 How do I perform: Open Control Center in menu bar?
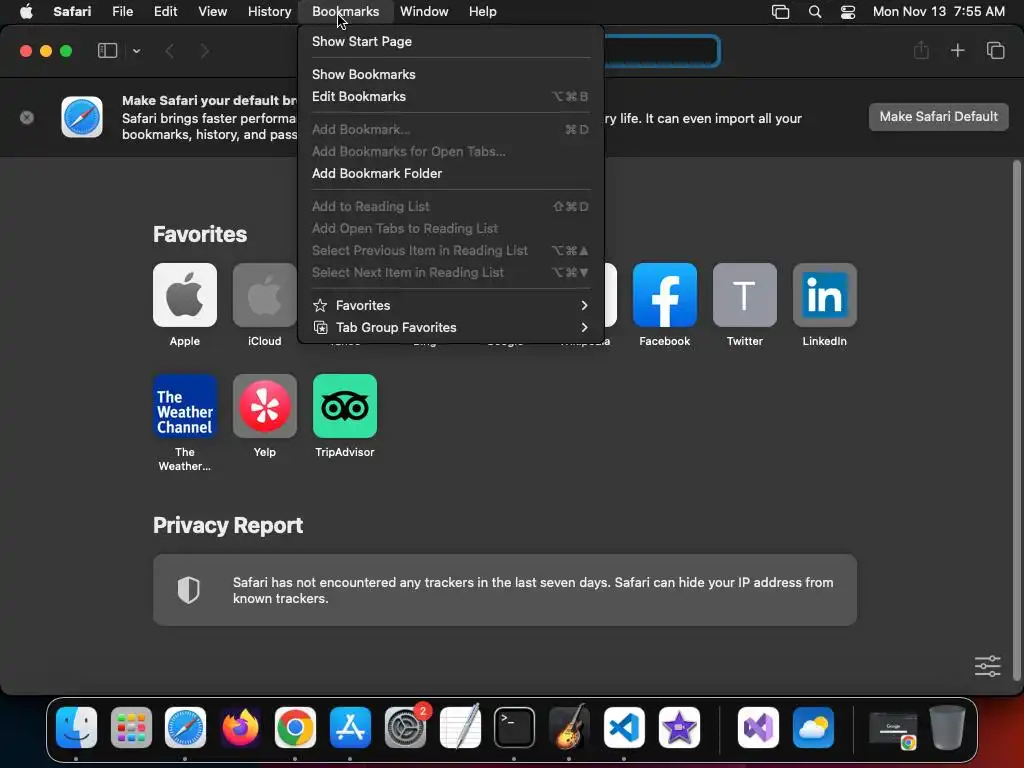(x=848, y=12)
